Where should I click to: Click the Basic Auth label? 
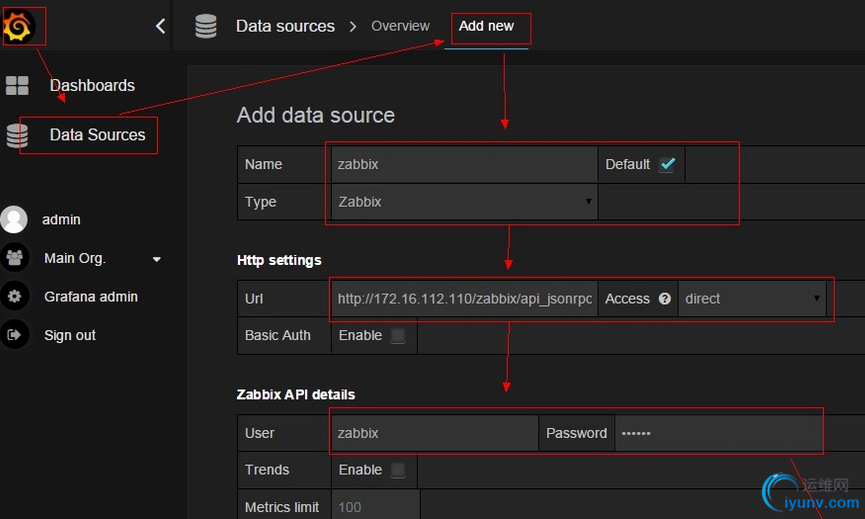(x=277, y=335)
